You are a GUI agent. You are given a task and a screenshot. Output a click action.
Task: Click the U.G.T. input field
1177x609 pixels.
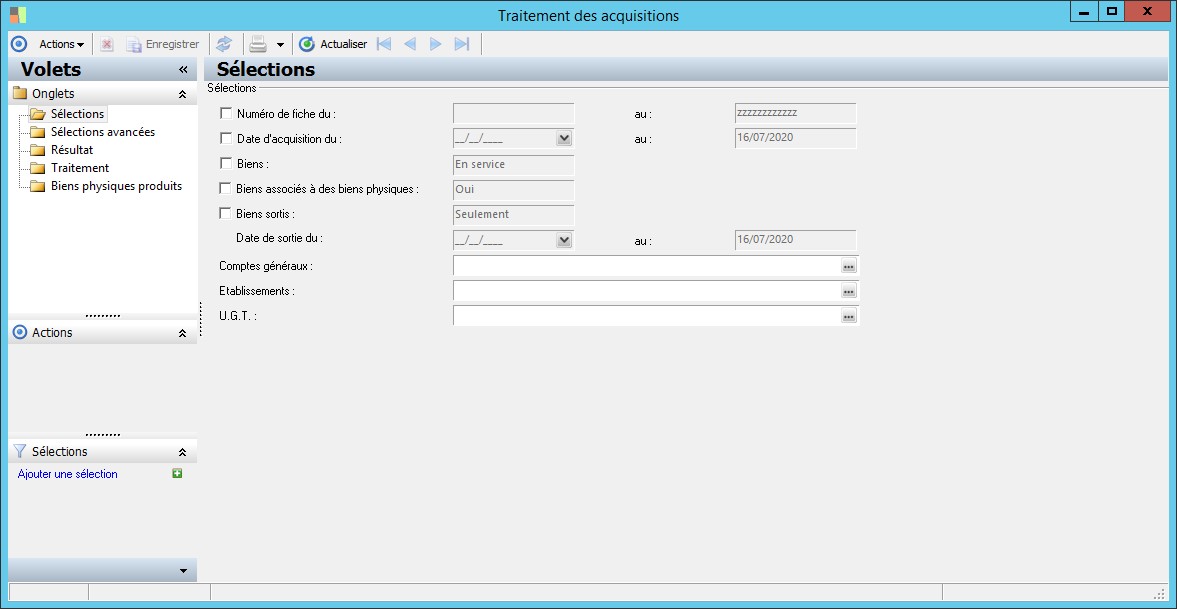coord(646,316)
